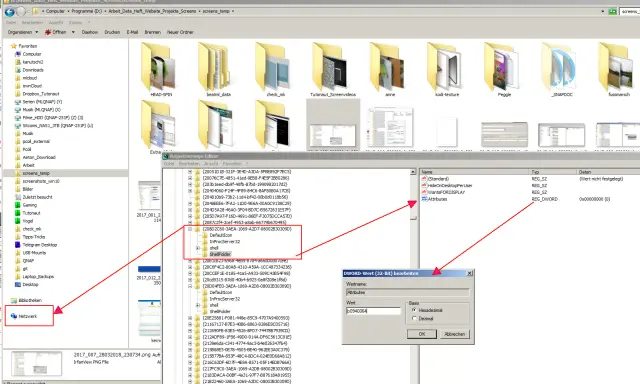The width and height of the screenshot is (640, 384).
Task: Expand shell under {208D2C60-3AEA-1069-A2D7-08002B30309D}
Action: point(198,248)
